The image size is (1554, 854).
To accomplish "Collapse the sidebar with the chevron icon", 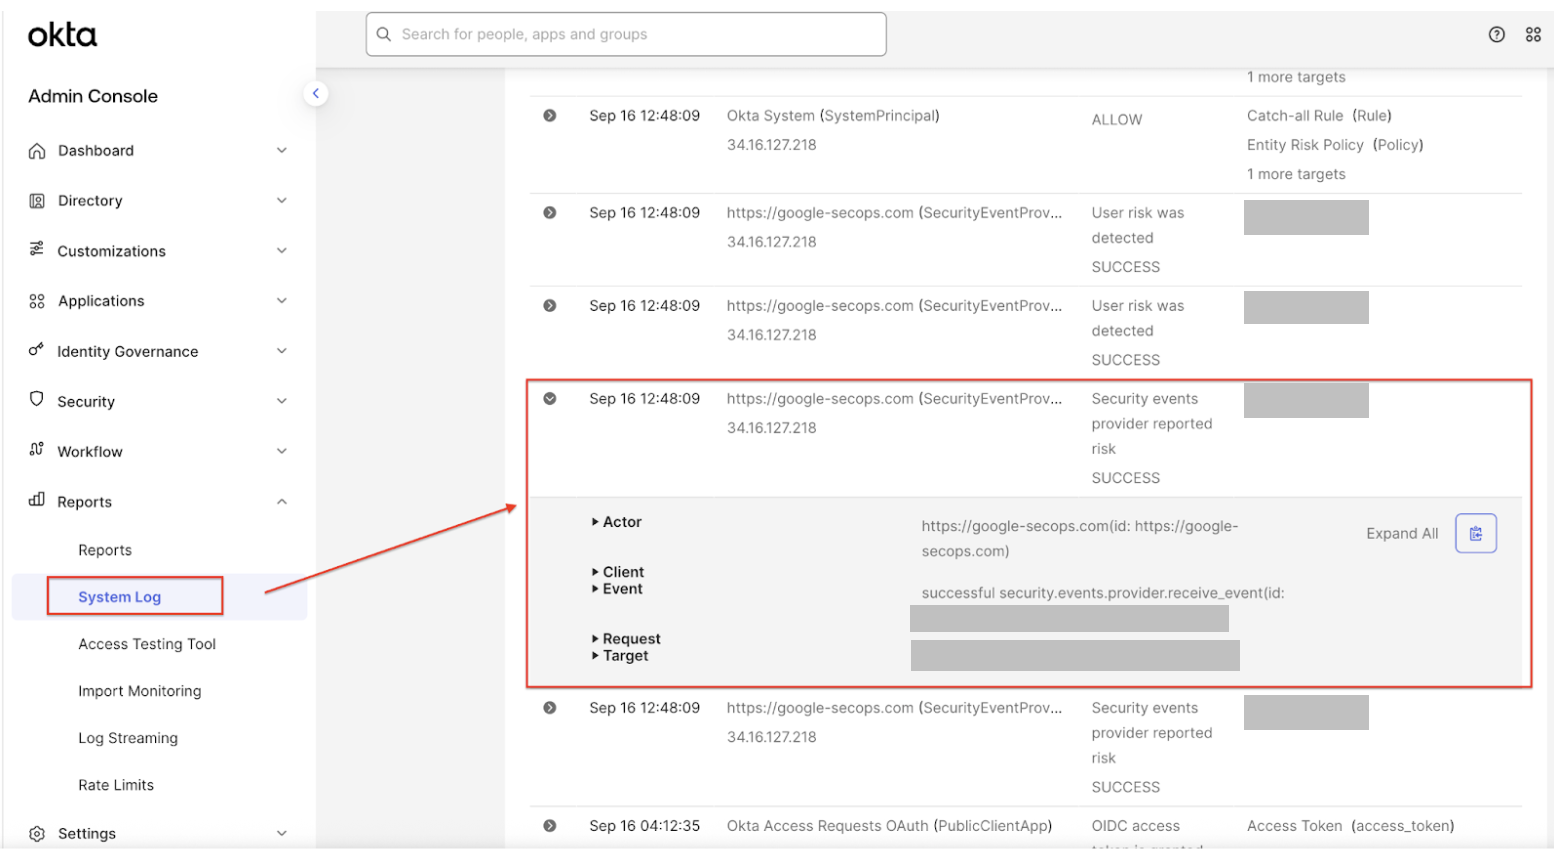I will pos(316,92).
